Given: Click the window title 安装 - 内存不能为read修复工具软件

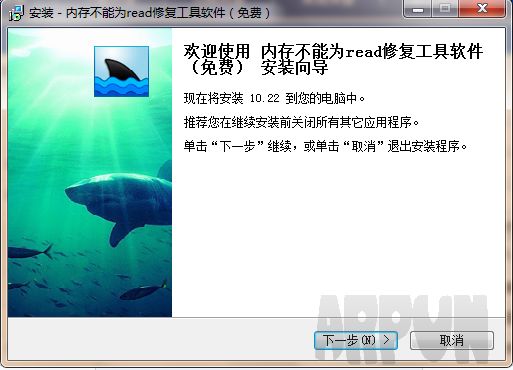Looking at the screenshot, I should 150,13.
